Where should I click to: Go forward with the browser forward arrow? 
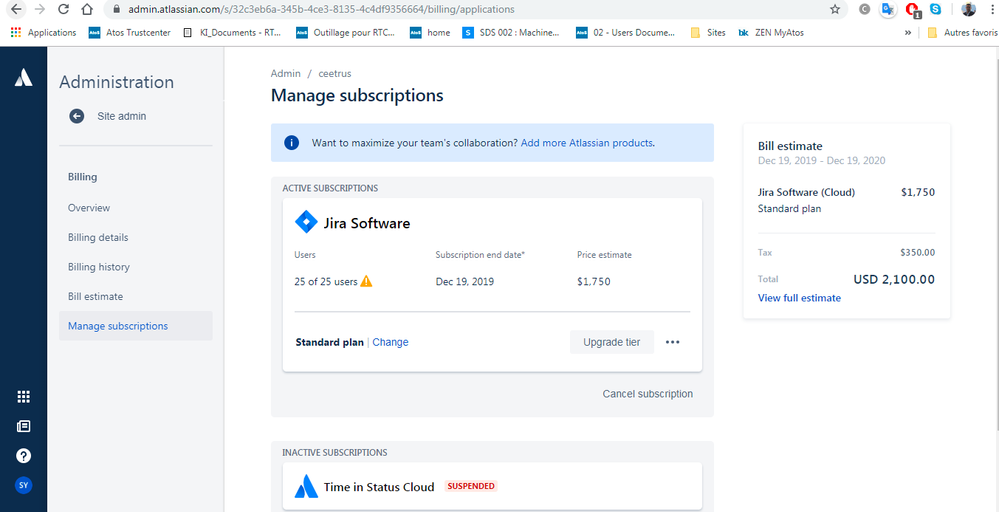(40, 10)
